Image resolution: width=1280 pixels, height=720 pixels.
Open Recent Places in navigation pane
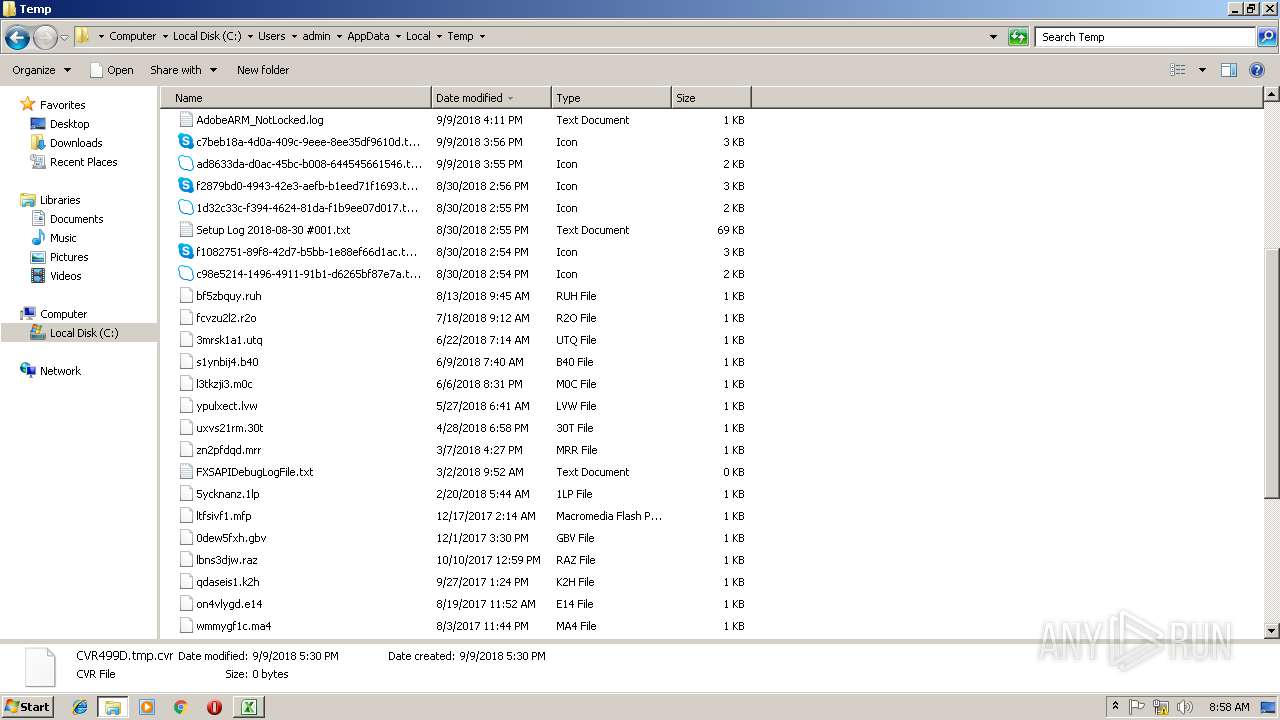coord(83,162)
